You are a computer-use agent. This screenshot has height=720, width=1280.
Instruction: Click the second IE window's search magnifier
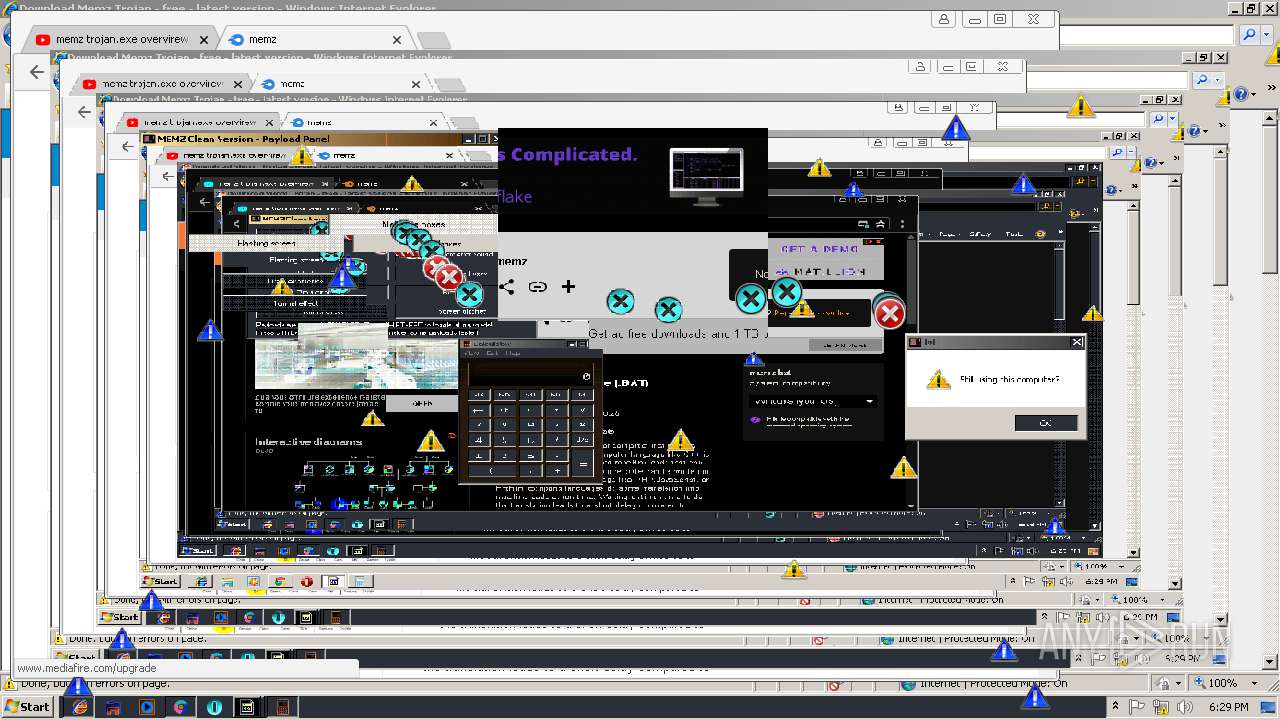pyautogui.click(x=1204, y=80)
